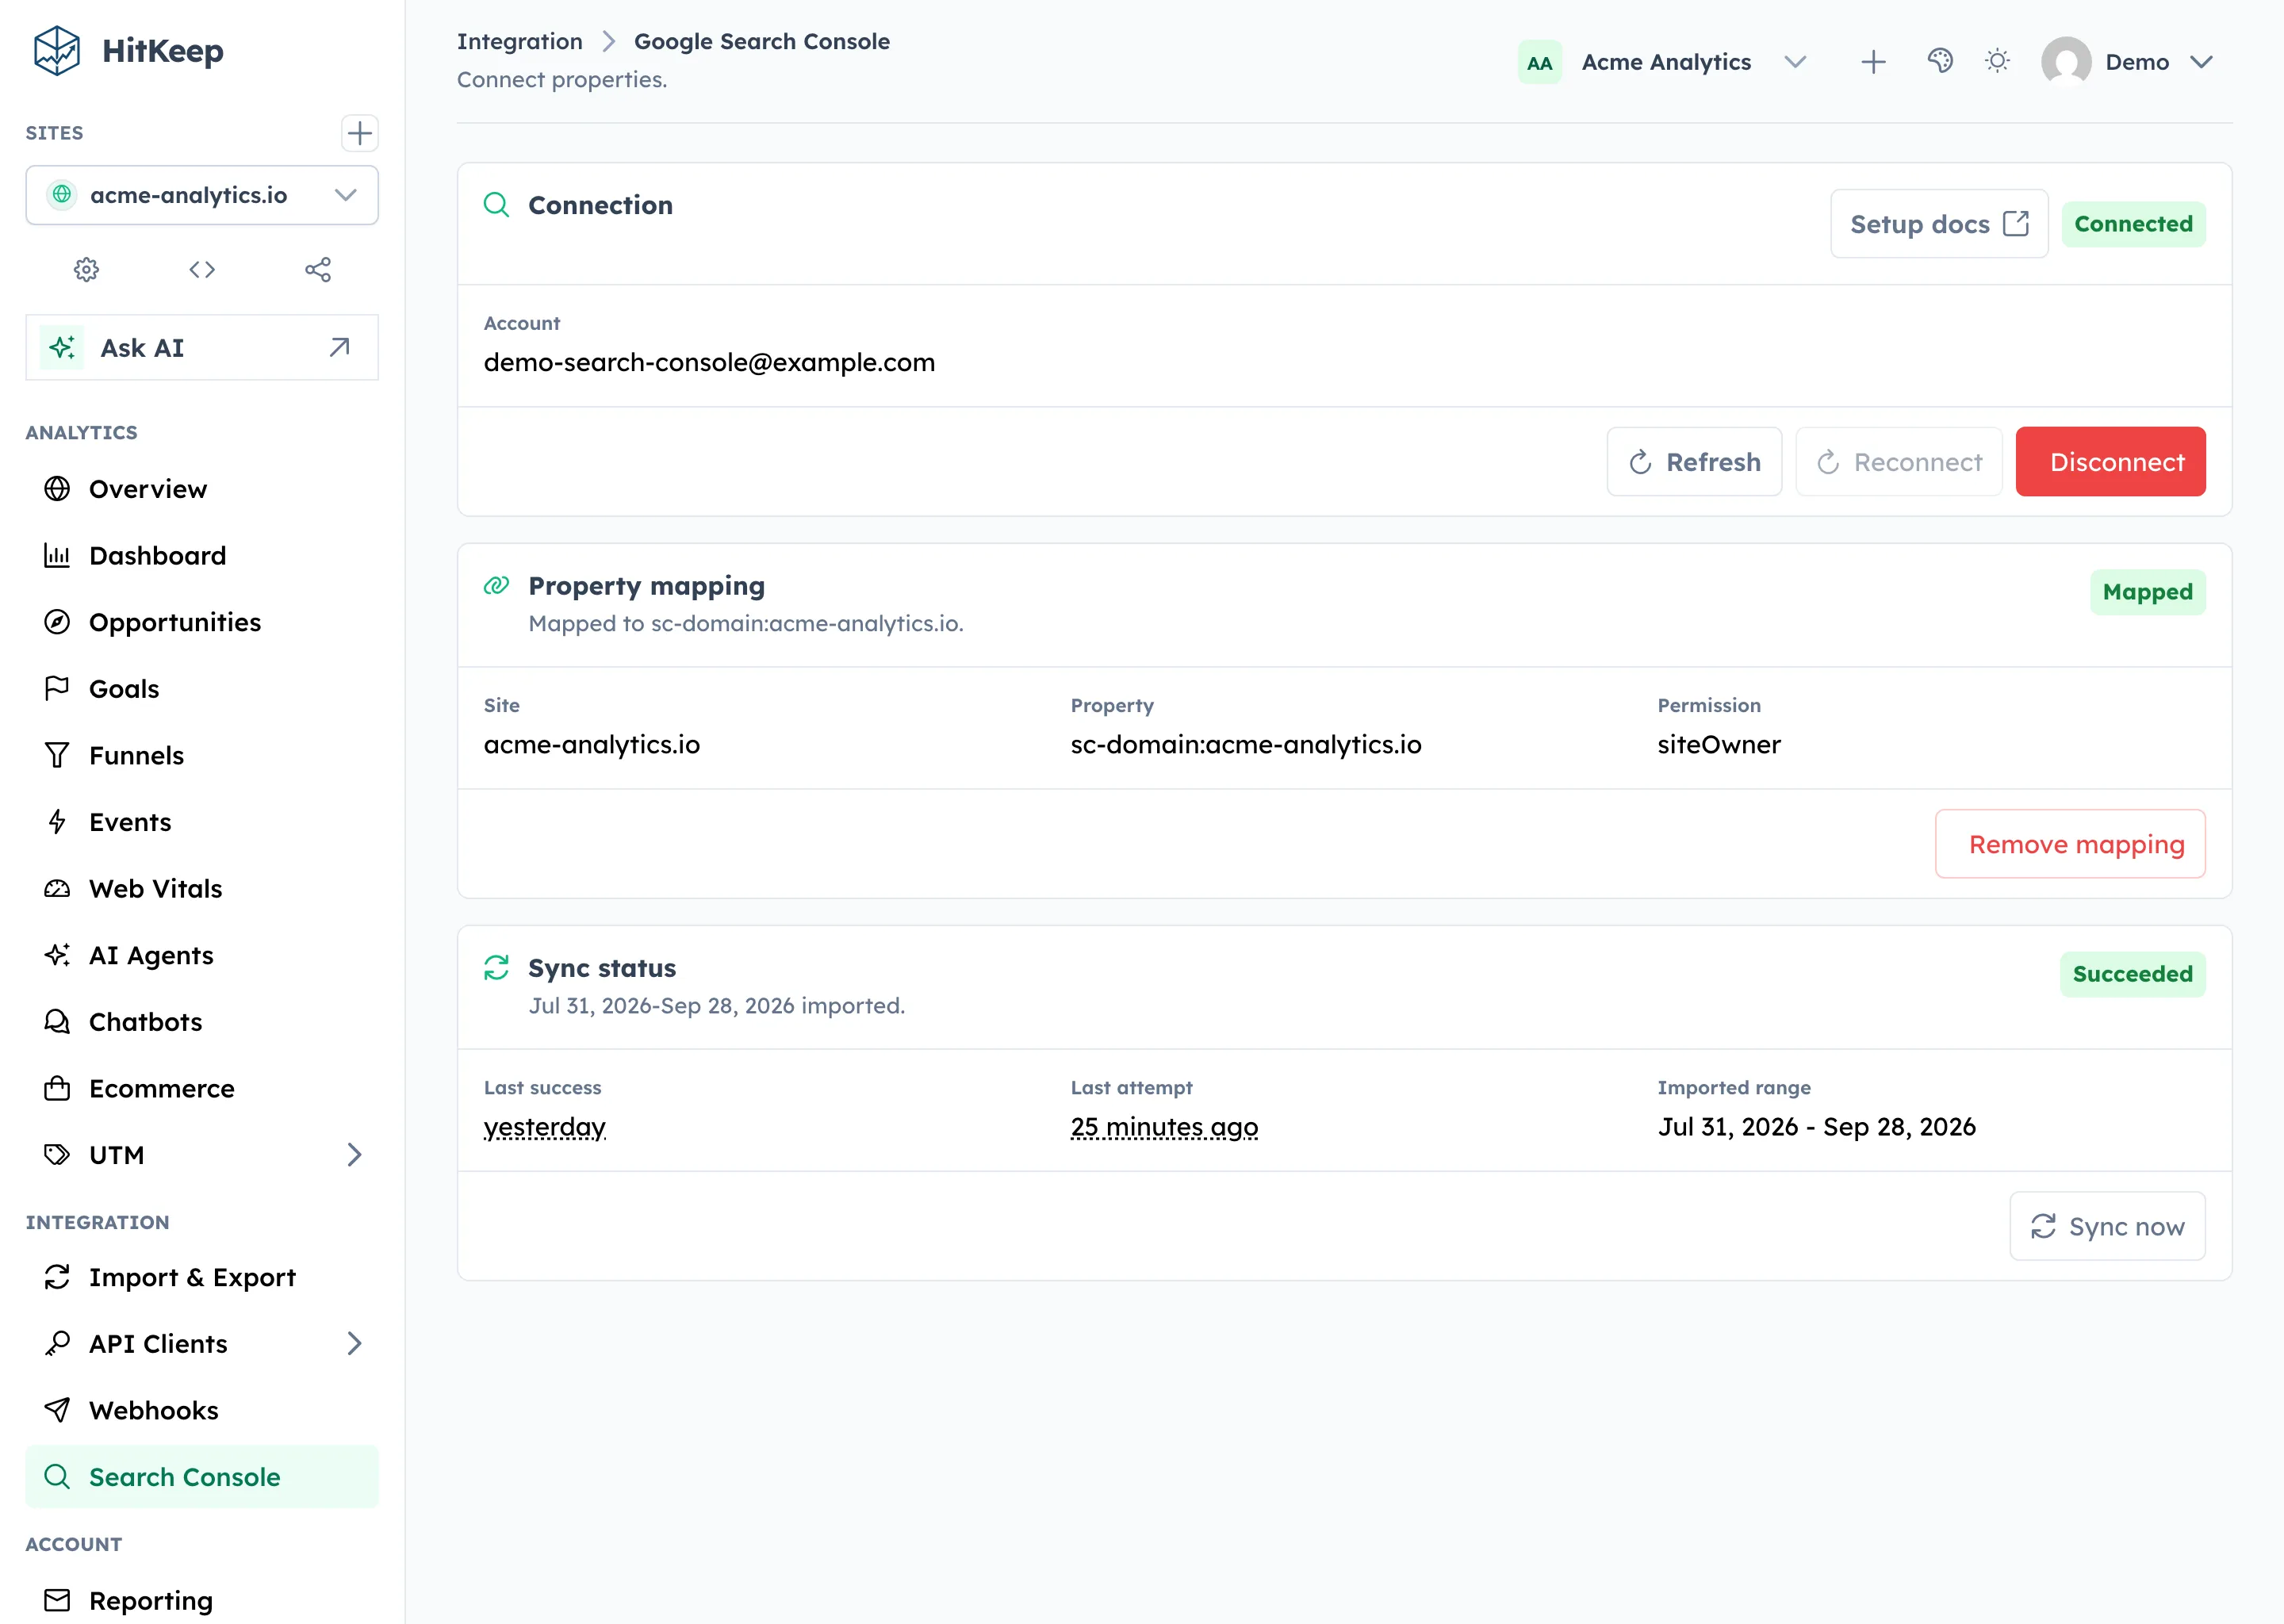Click Sync now button
2284x1624 pixels.
tap(2107, 1226)
